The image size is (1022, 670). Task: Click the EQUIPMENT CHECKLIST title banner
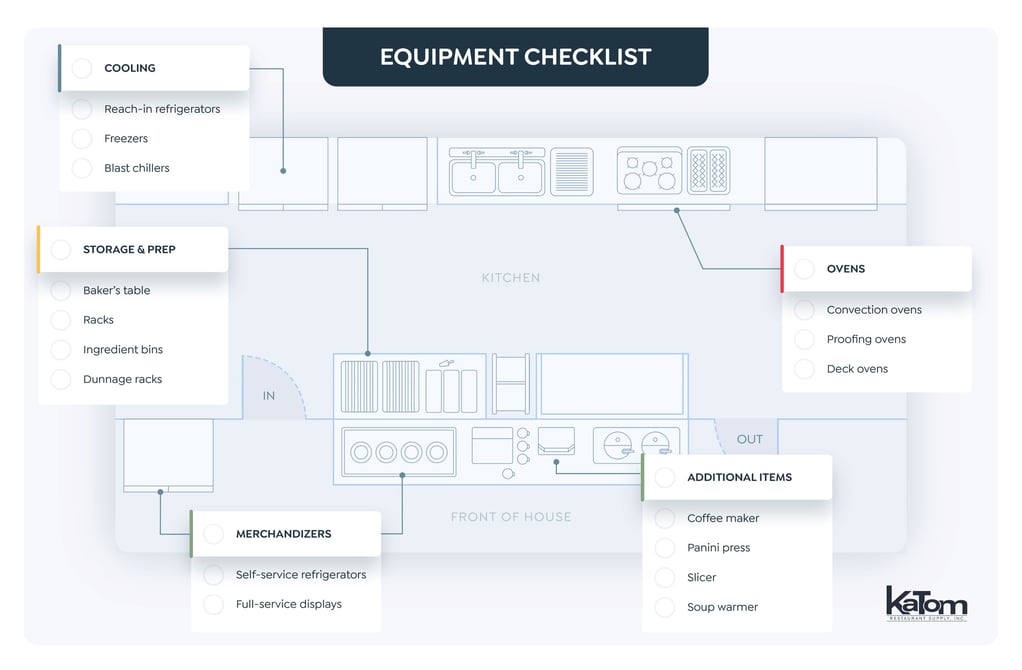(x=515, y=57)
